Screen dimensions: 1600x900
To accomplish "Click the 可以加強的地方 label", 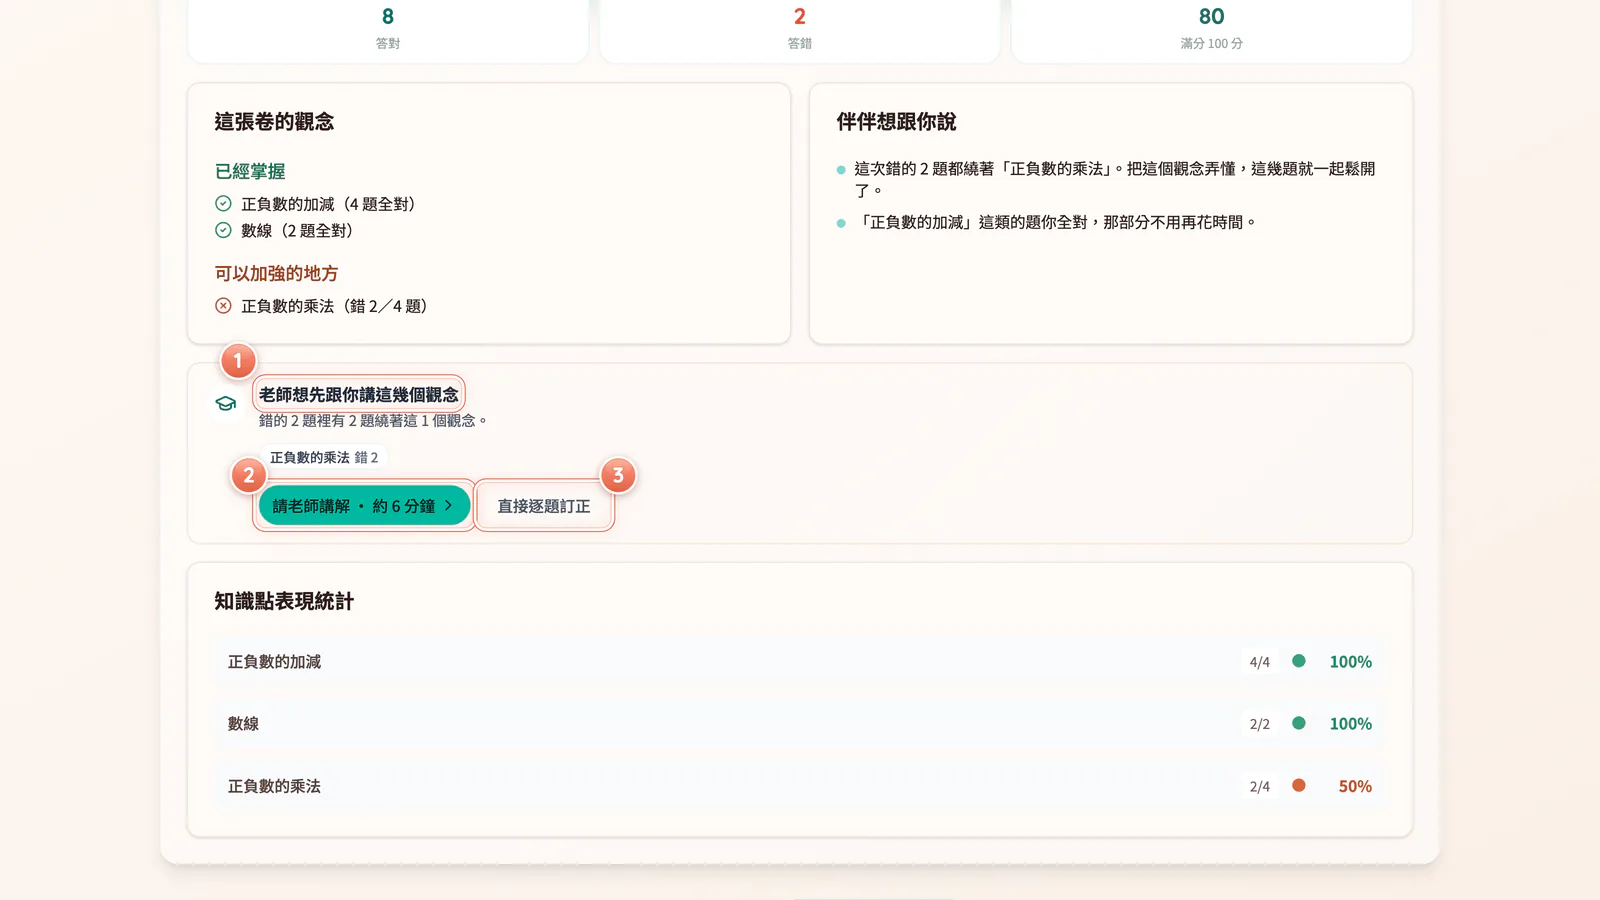I will (x=276, y=274).
